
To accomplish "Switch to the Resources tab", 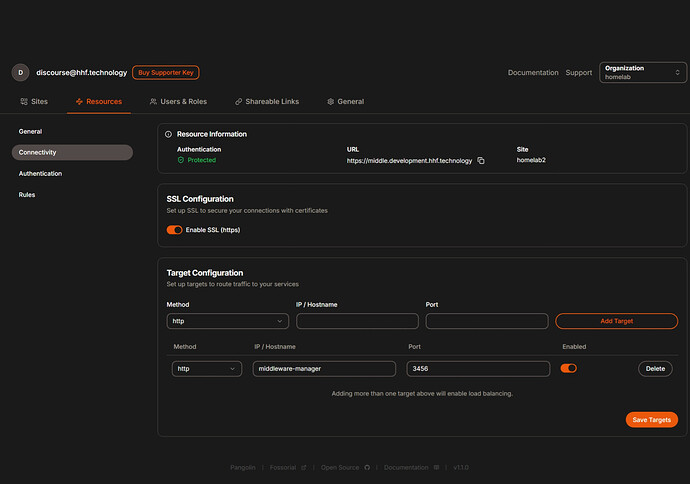I will point(99,102).
